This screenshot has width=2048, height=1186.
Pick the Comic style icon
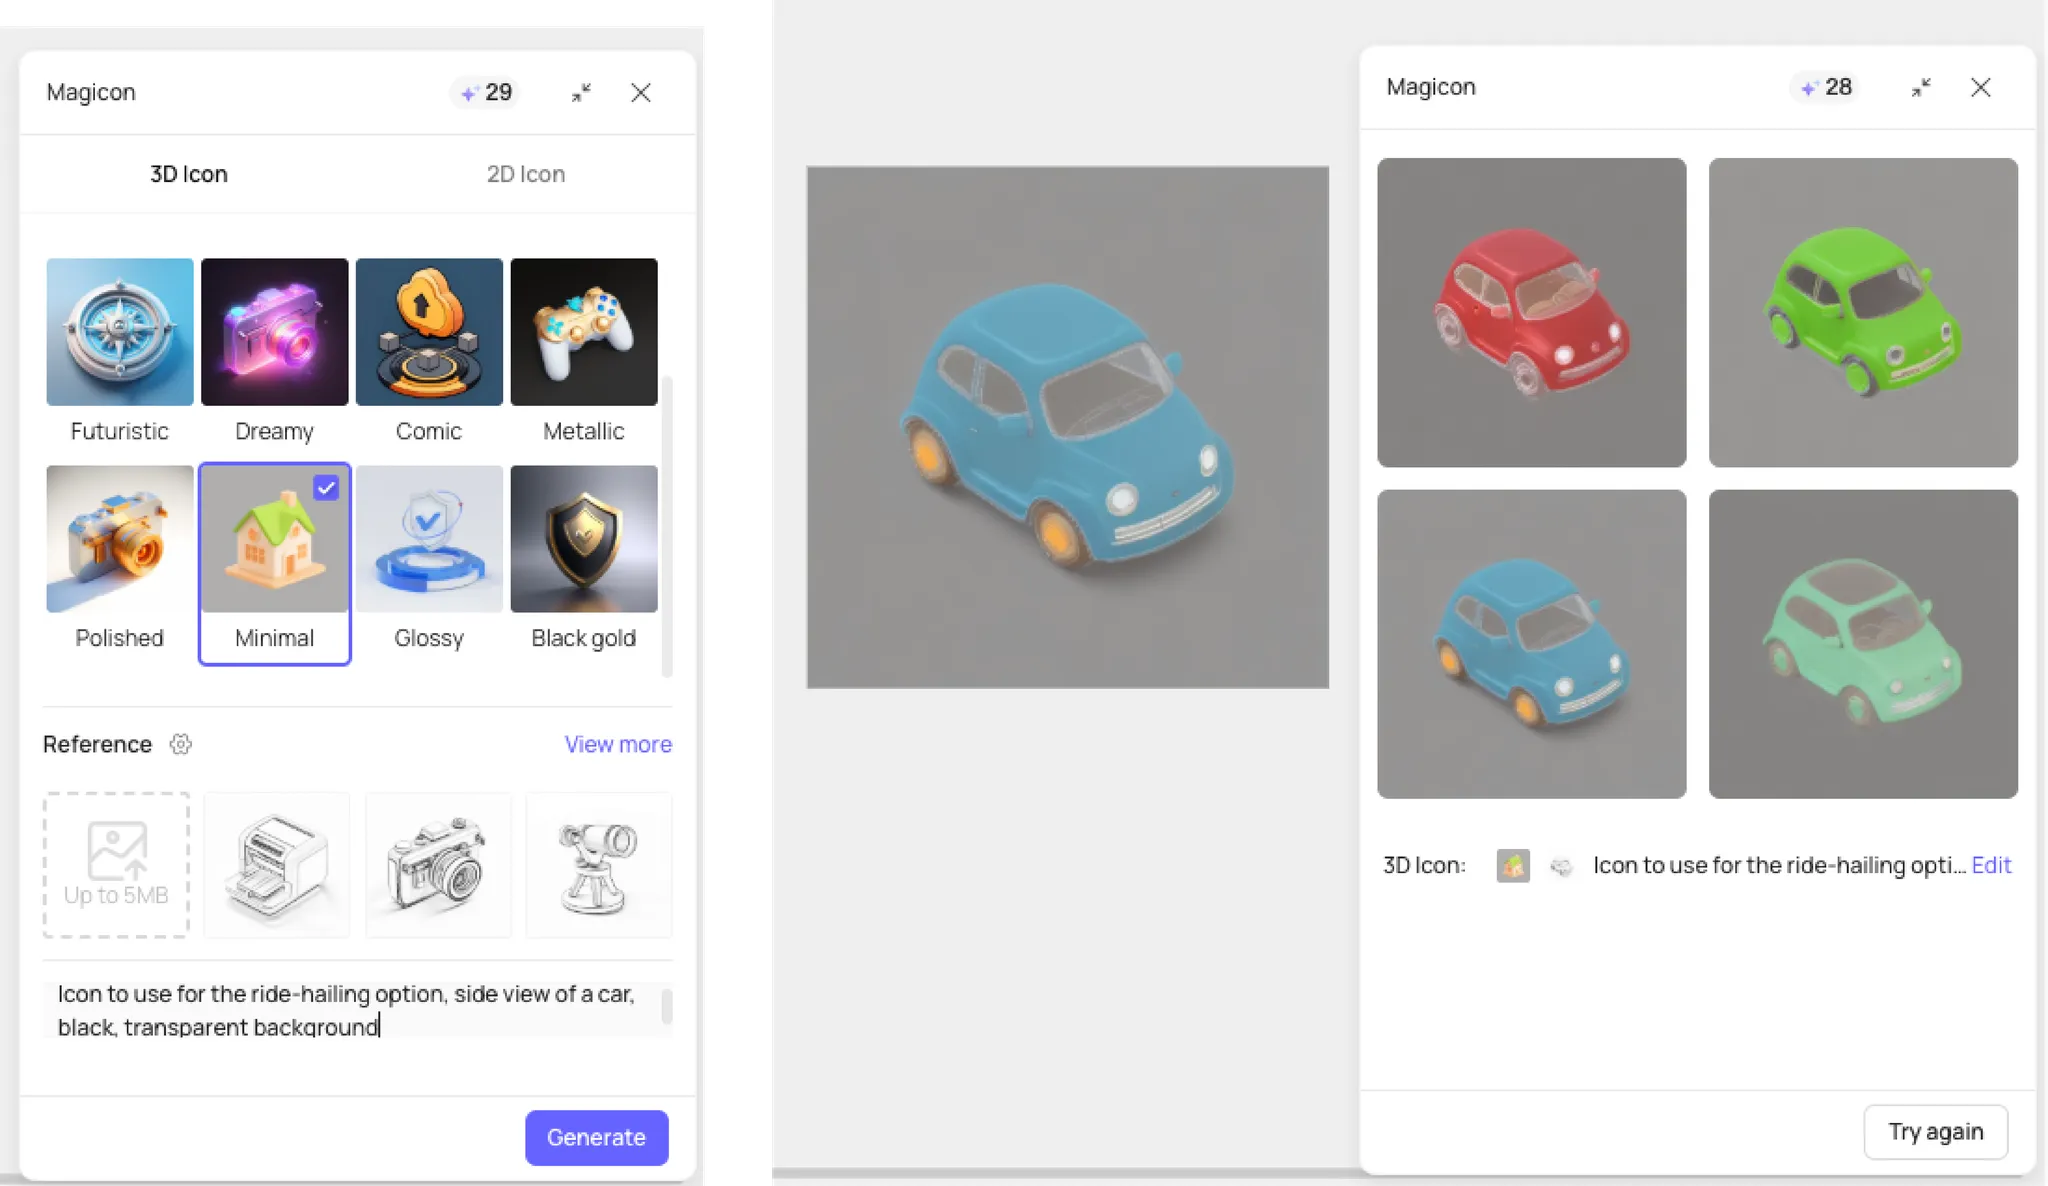429,332
